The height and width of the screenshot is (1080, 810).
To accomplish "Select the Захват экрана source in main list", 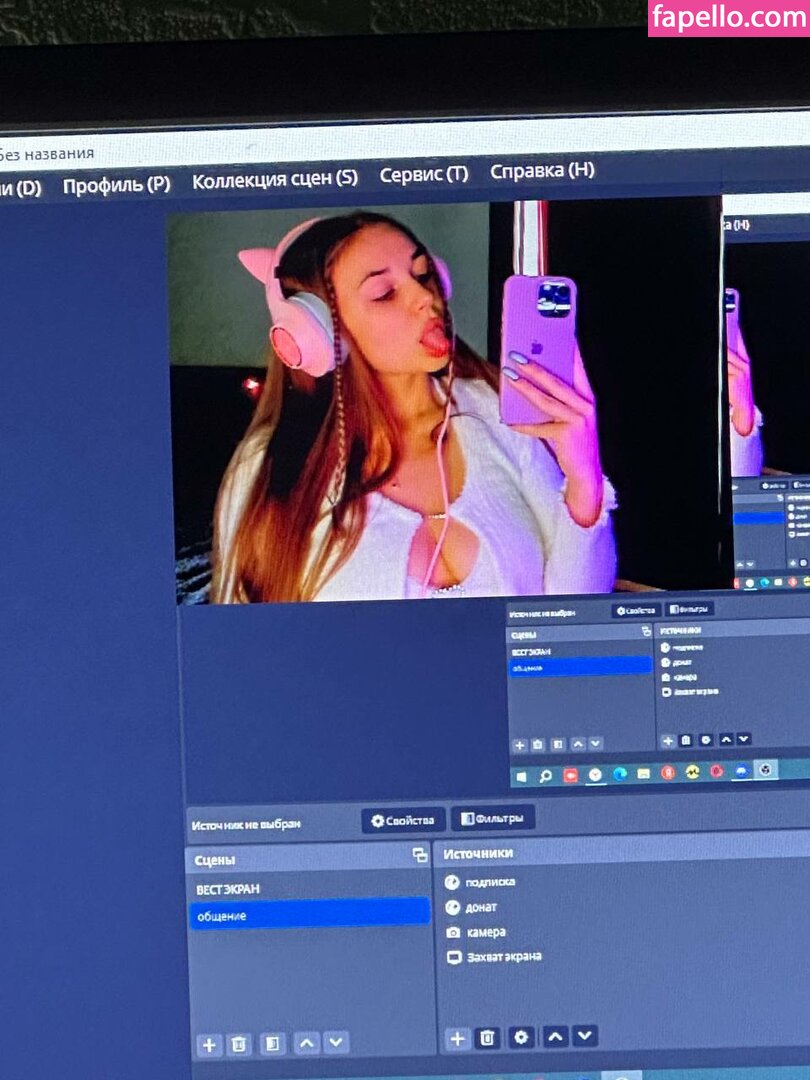I will click(504, 957).
